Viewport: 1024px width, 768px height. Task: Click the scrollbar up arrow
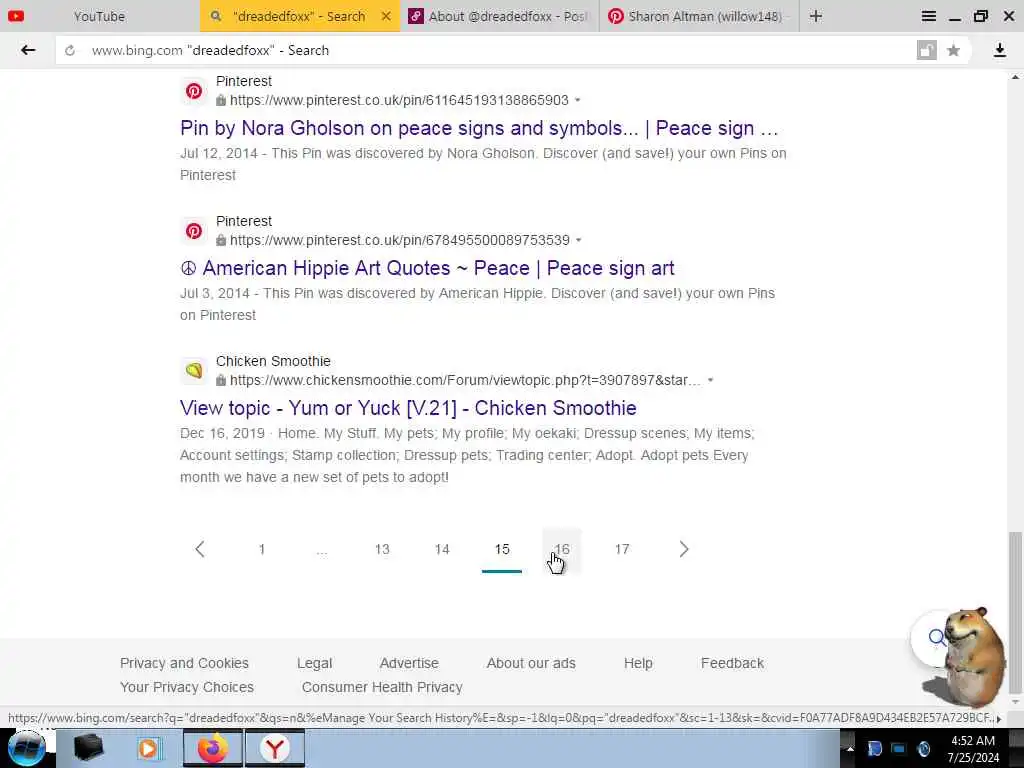tap(1015, 77)
